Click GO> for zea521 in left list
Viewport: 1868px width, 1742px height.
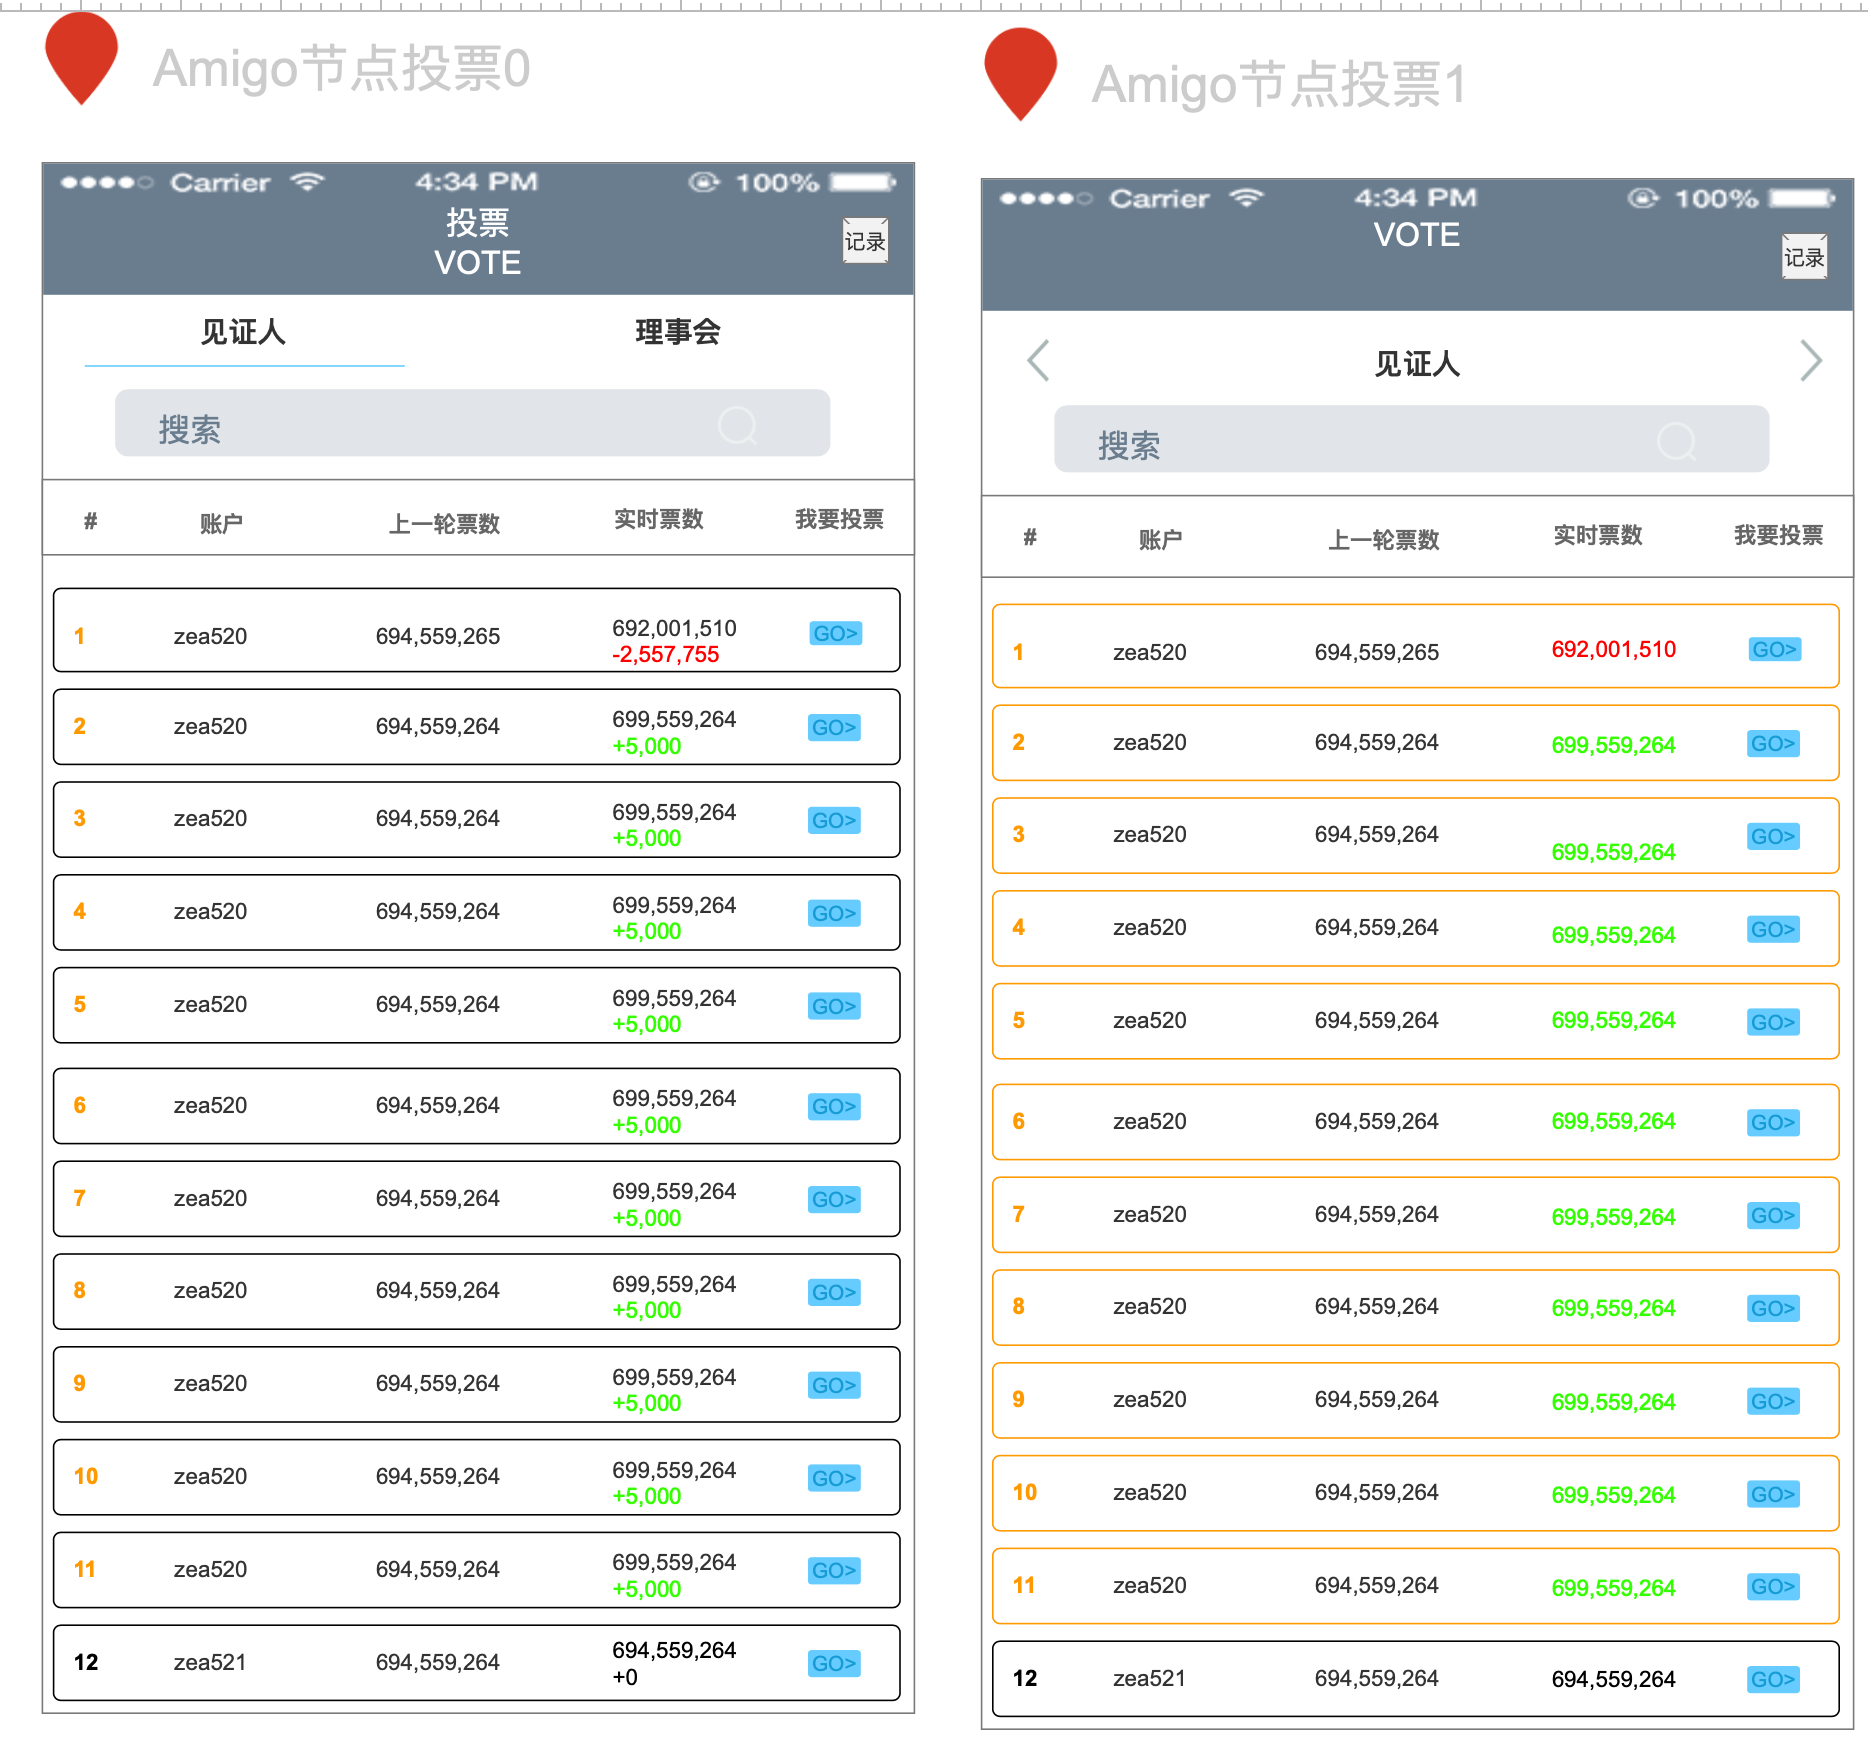coord(834,1663)
